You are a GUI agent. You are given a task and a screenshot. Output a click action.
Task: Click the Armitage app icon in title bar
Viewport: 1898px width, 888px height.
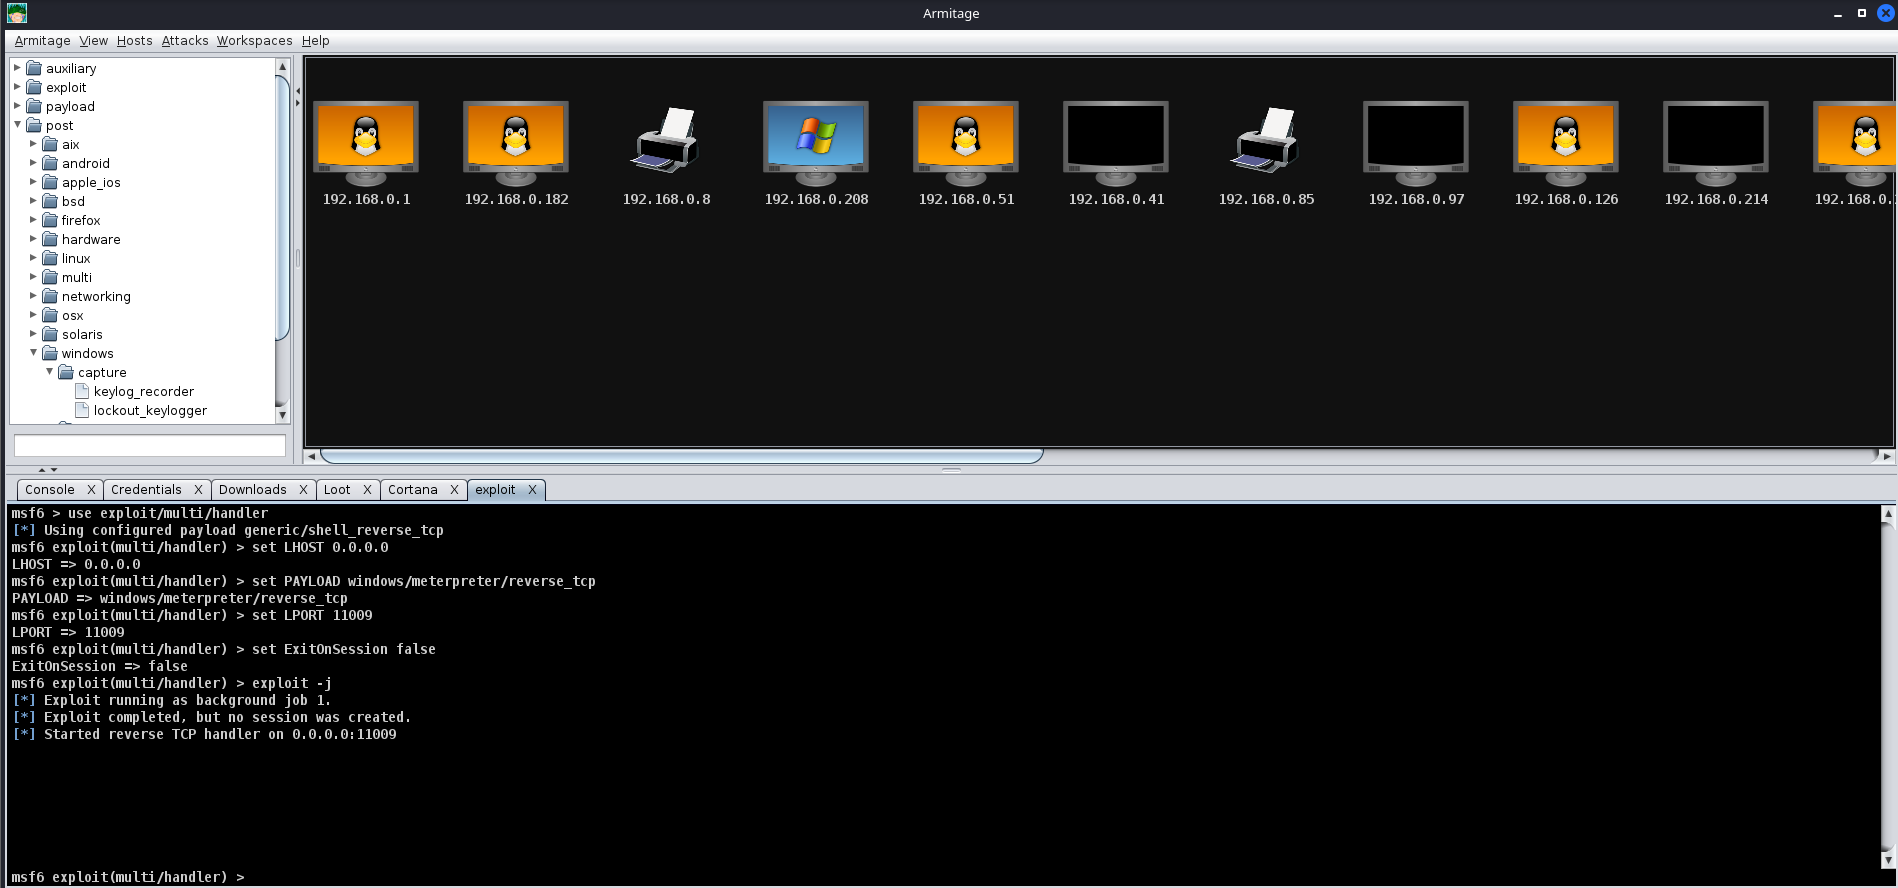coord(17,13)
